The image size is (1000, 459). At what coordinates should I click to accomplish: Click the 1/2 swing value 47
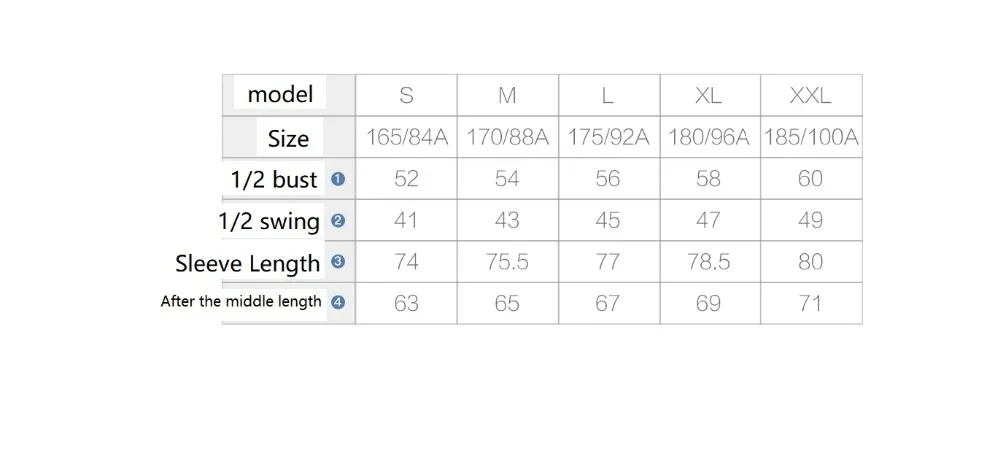click(x=709, y=220)
